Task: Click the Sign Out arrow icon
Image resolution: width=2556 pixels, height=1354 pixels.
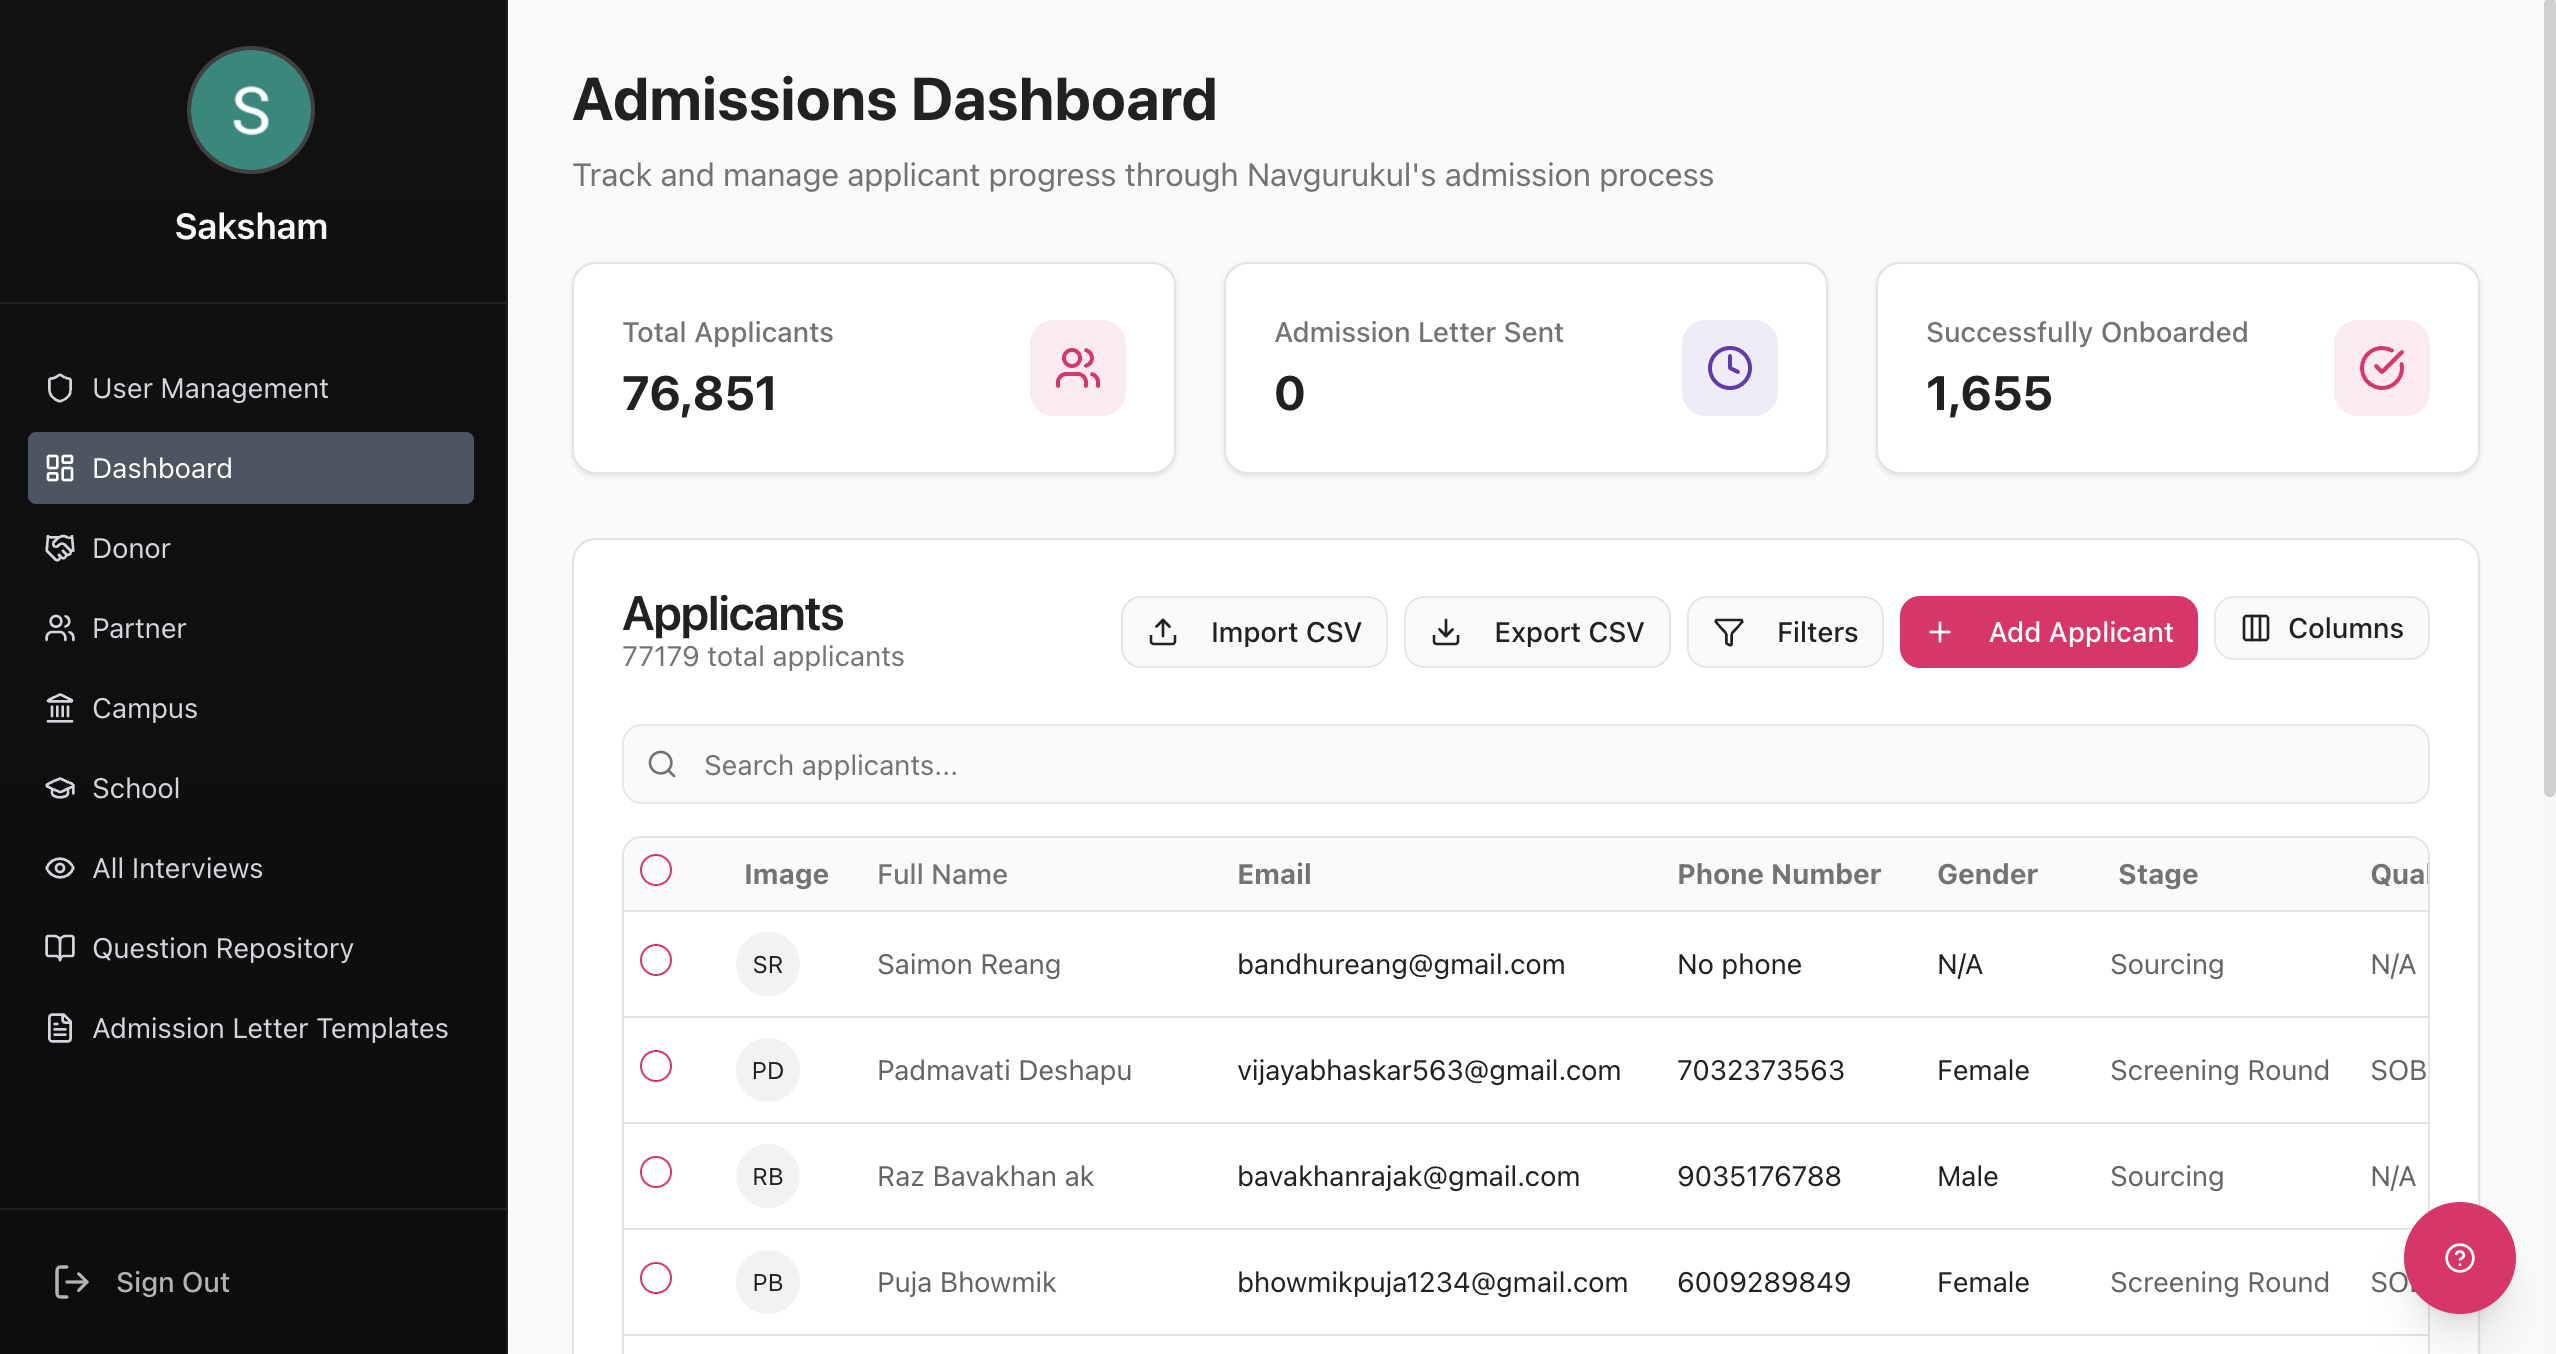Action: [71, 1281]
